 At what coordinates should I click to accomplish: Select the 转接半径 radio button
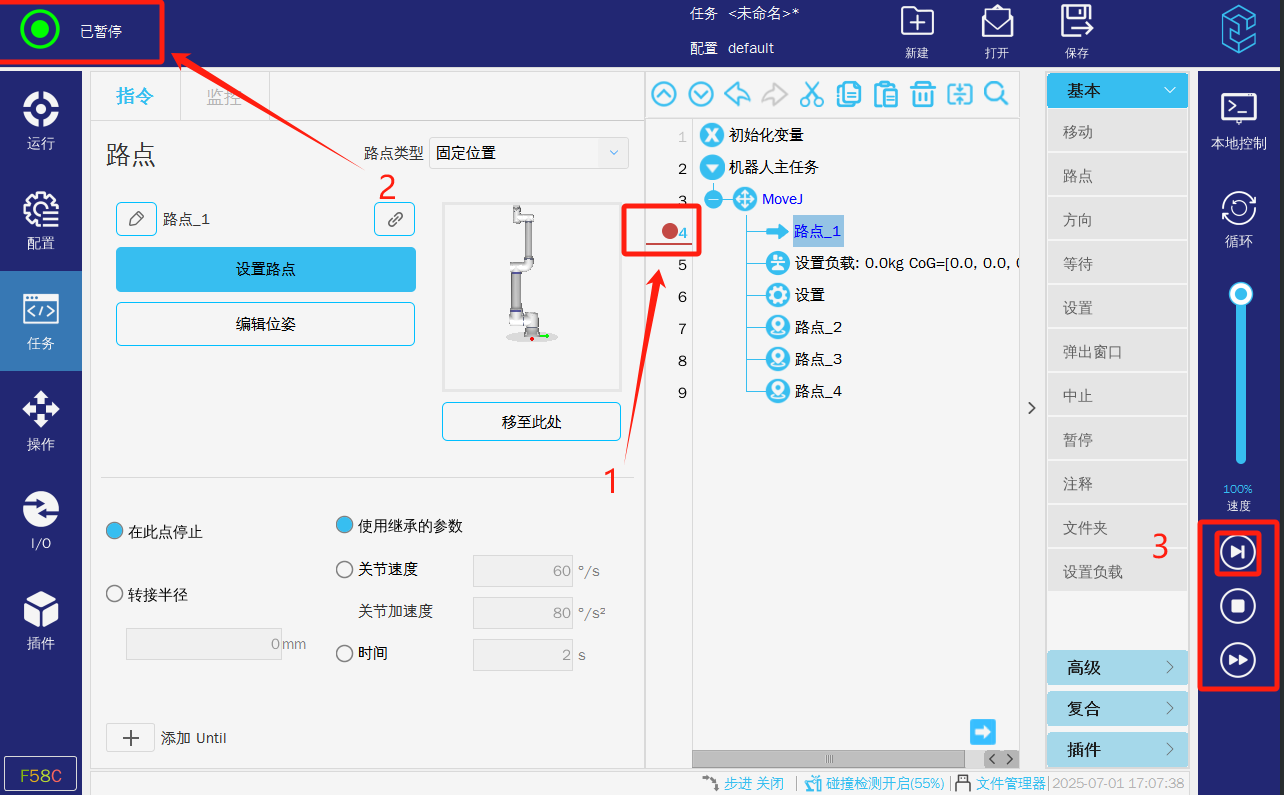tap(115, 594)
